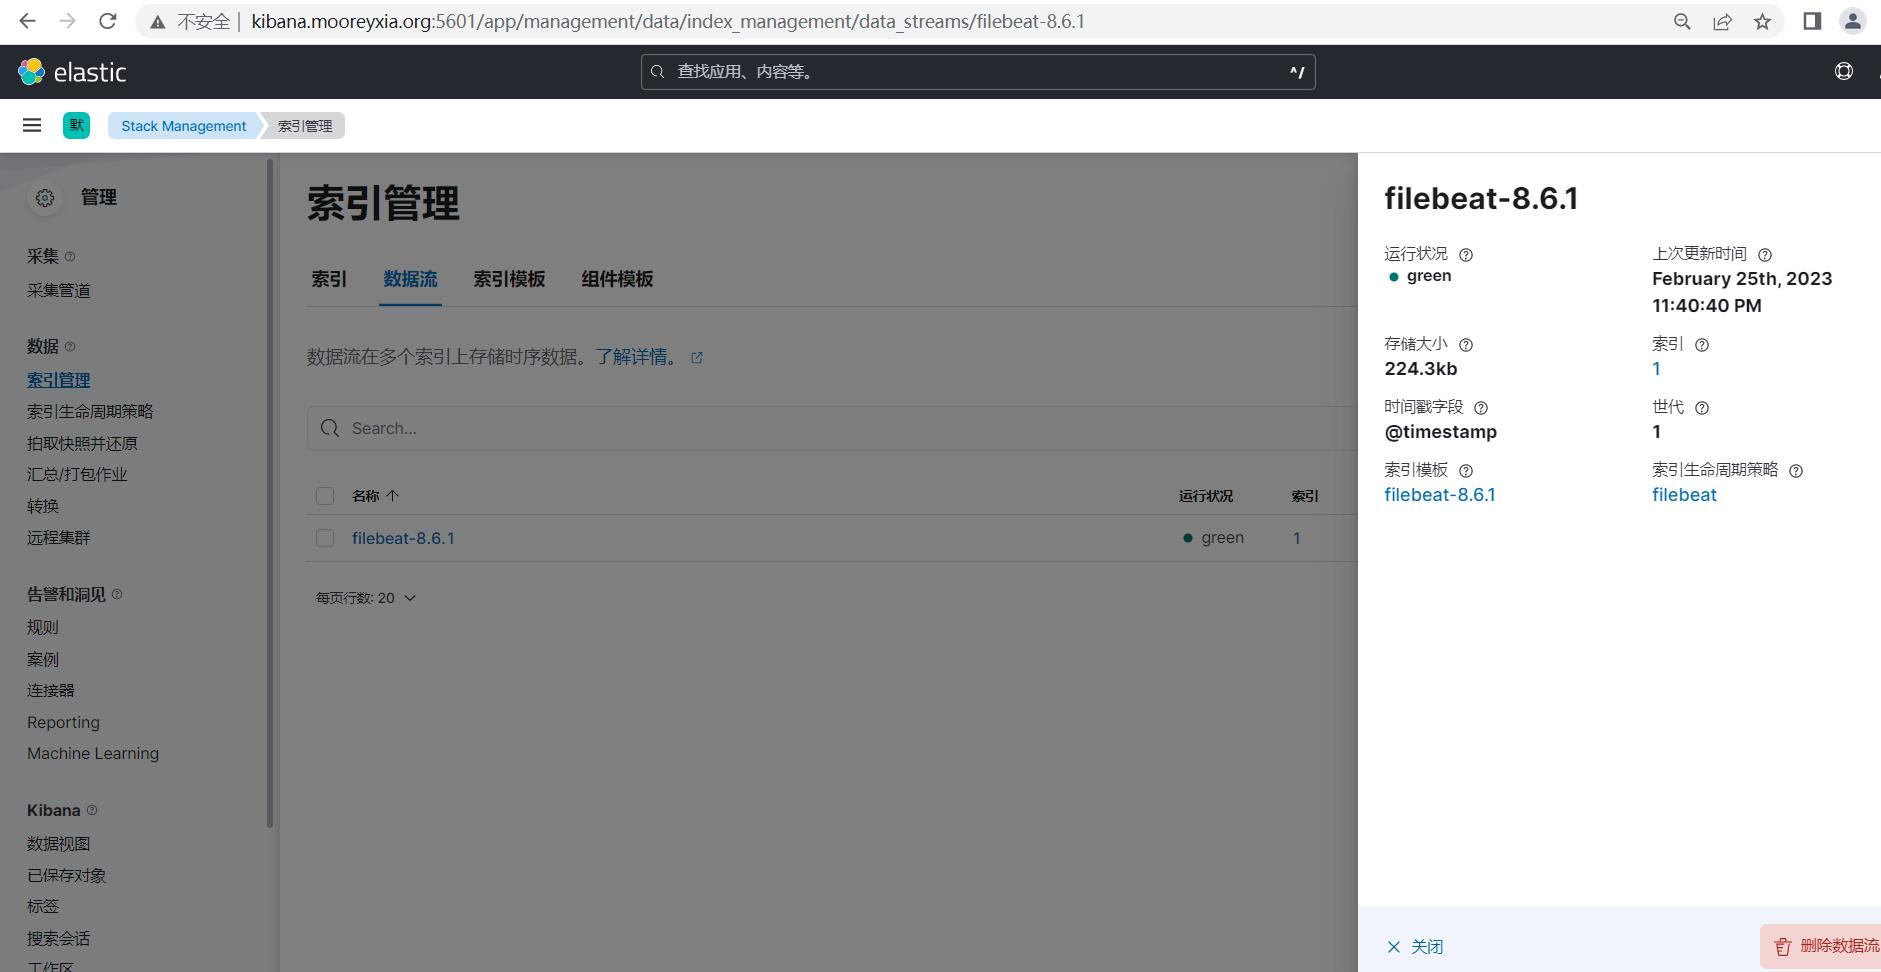Click the help icon next to 存储大小
Screen dimensions: 1881x972
click(1466, 345)
